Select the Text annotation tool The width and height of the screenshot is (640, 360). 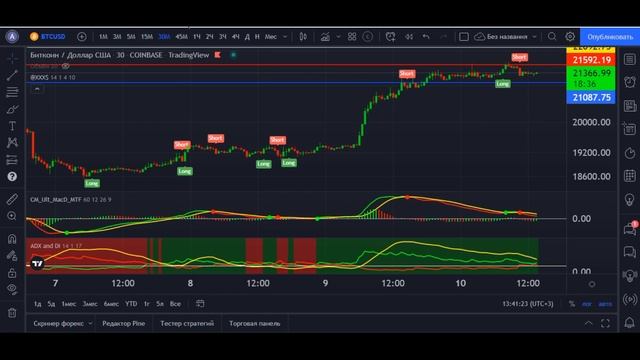tap(12, 126)
